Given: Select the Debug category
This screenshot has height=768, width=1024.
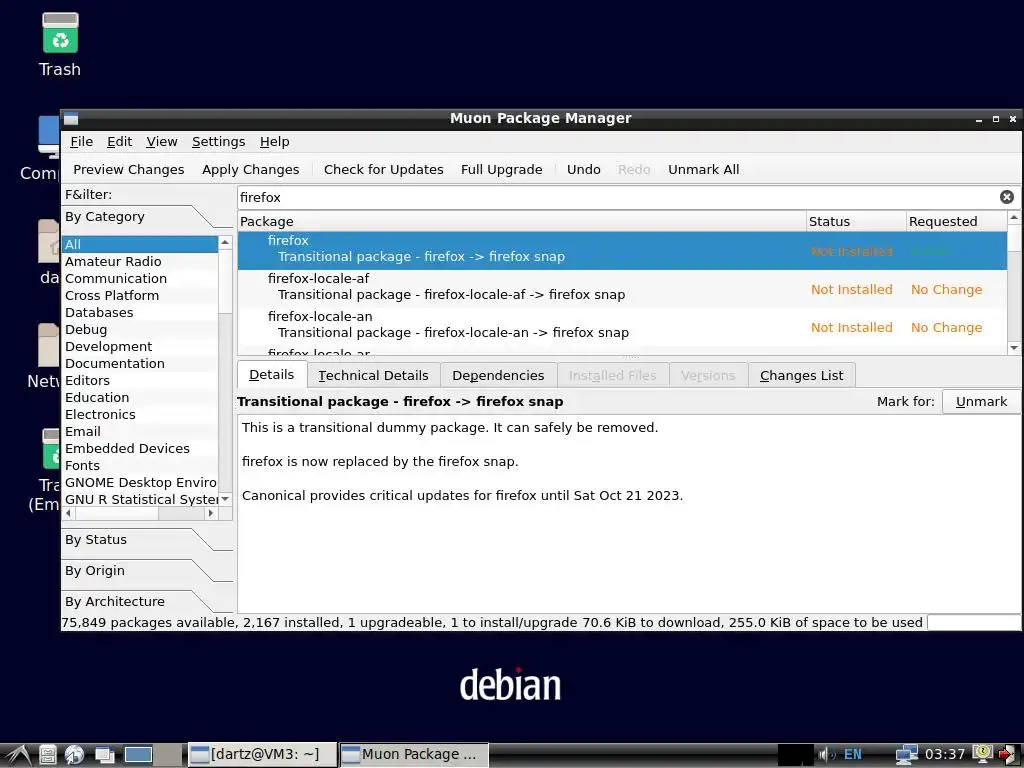Looking at the screenshot, I should click(140, 329).
